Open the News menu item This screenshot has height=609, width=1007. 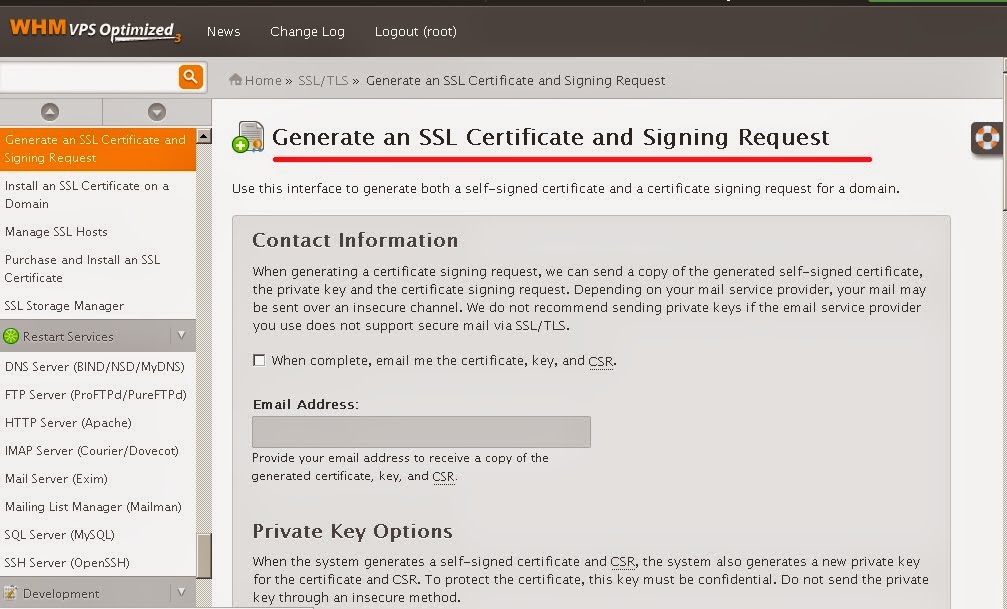click(x=223, y=31)
